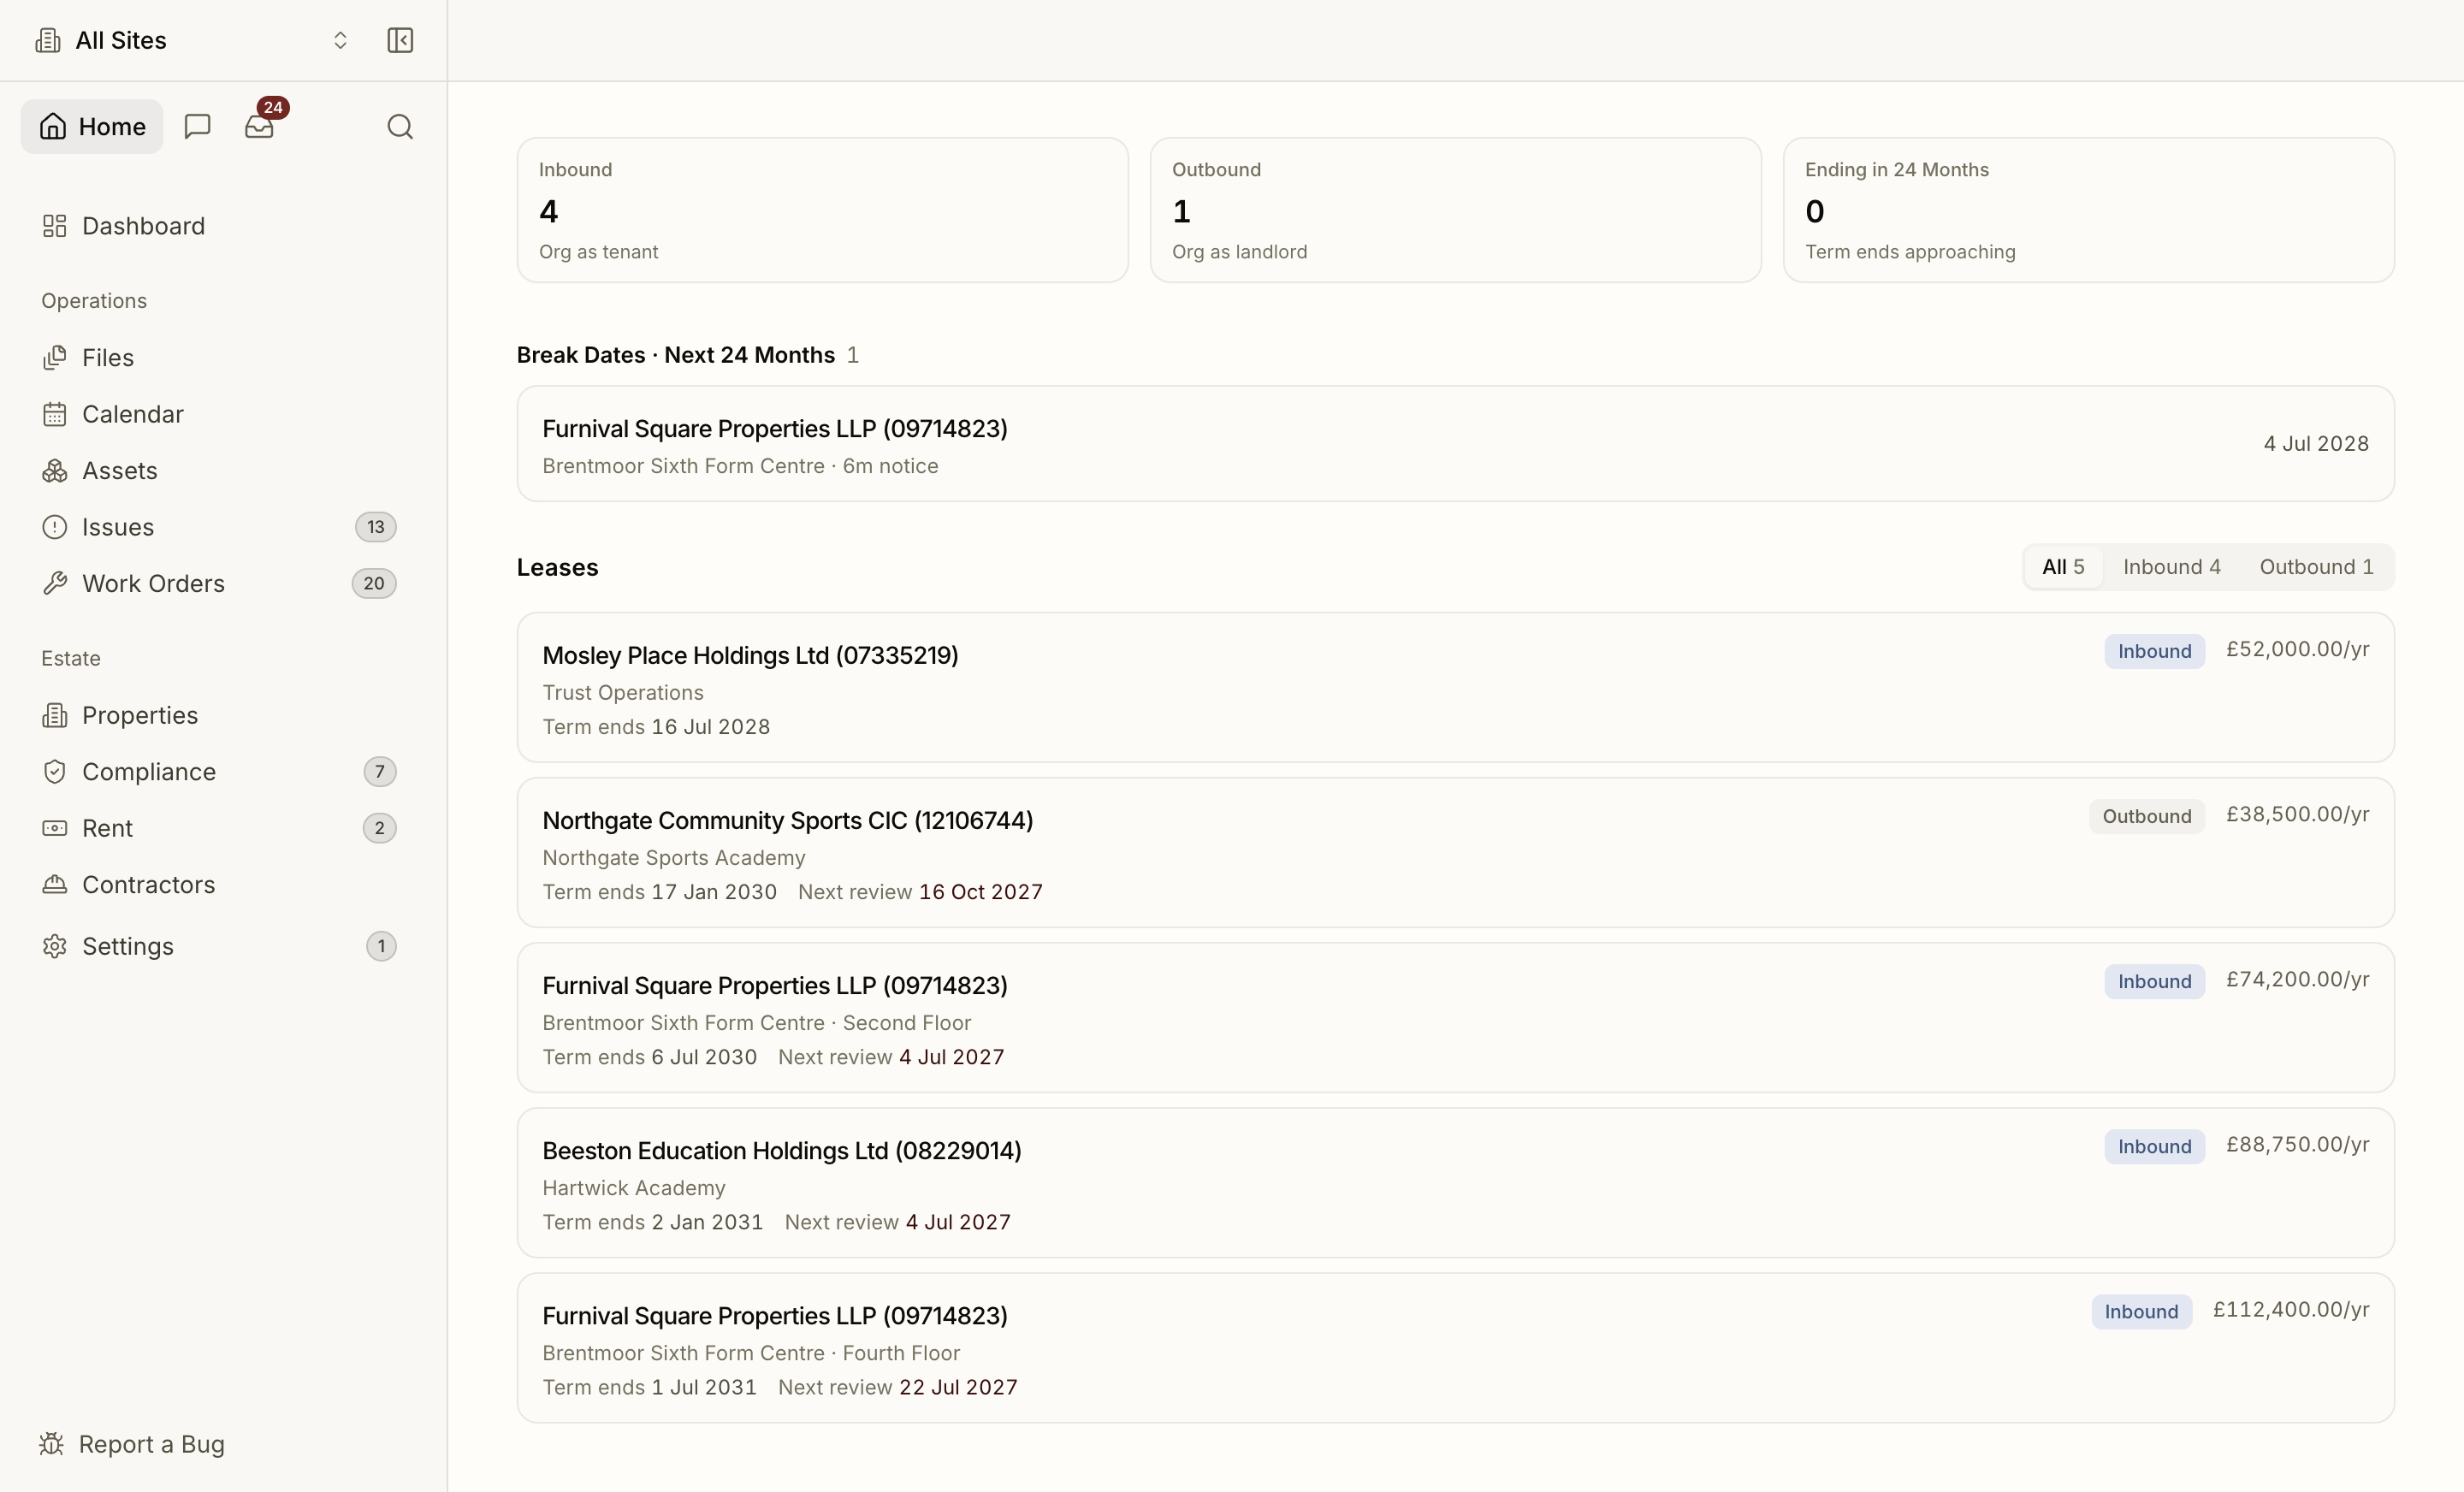Open the Compliance shield icon
This screenshot has height=1492, width=2464.
[x=55, y=772]
